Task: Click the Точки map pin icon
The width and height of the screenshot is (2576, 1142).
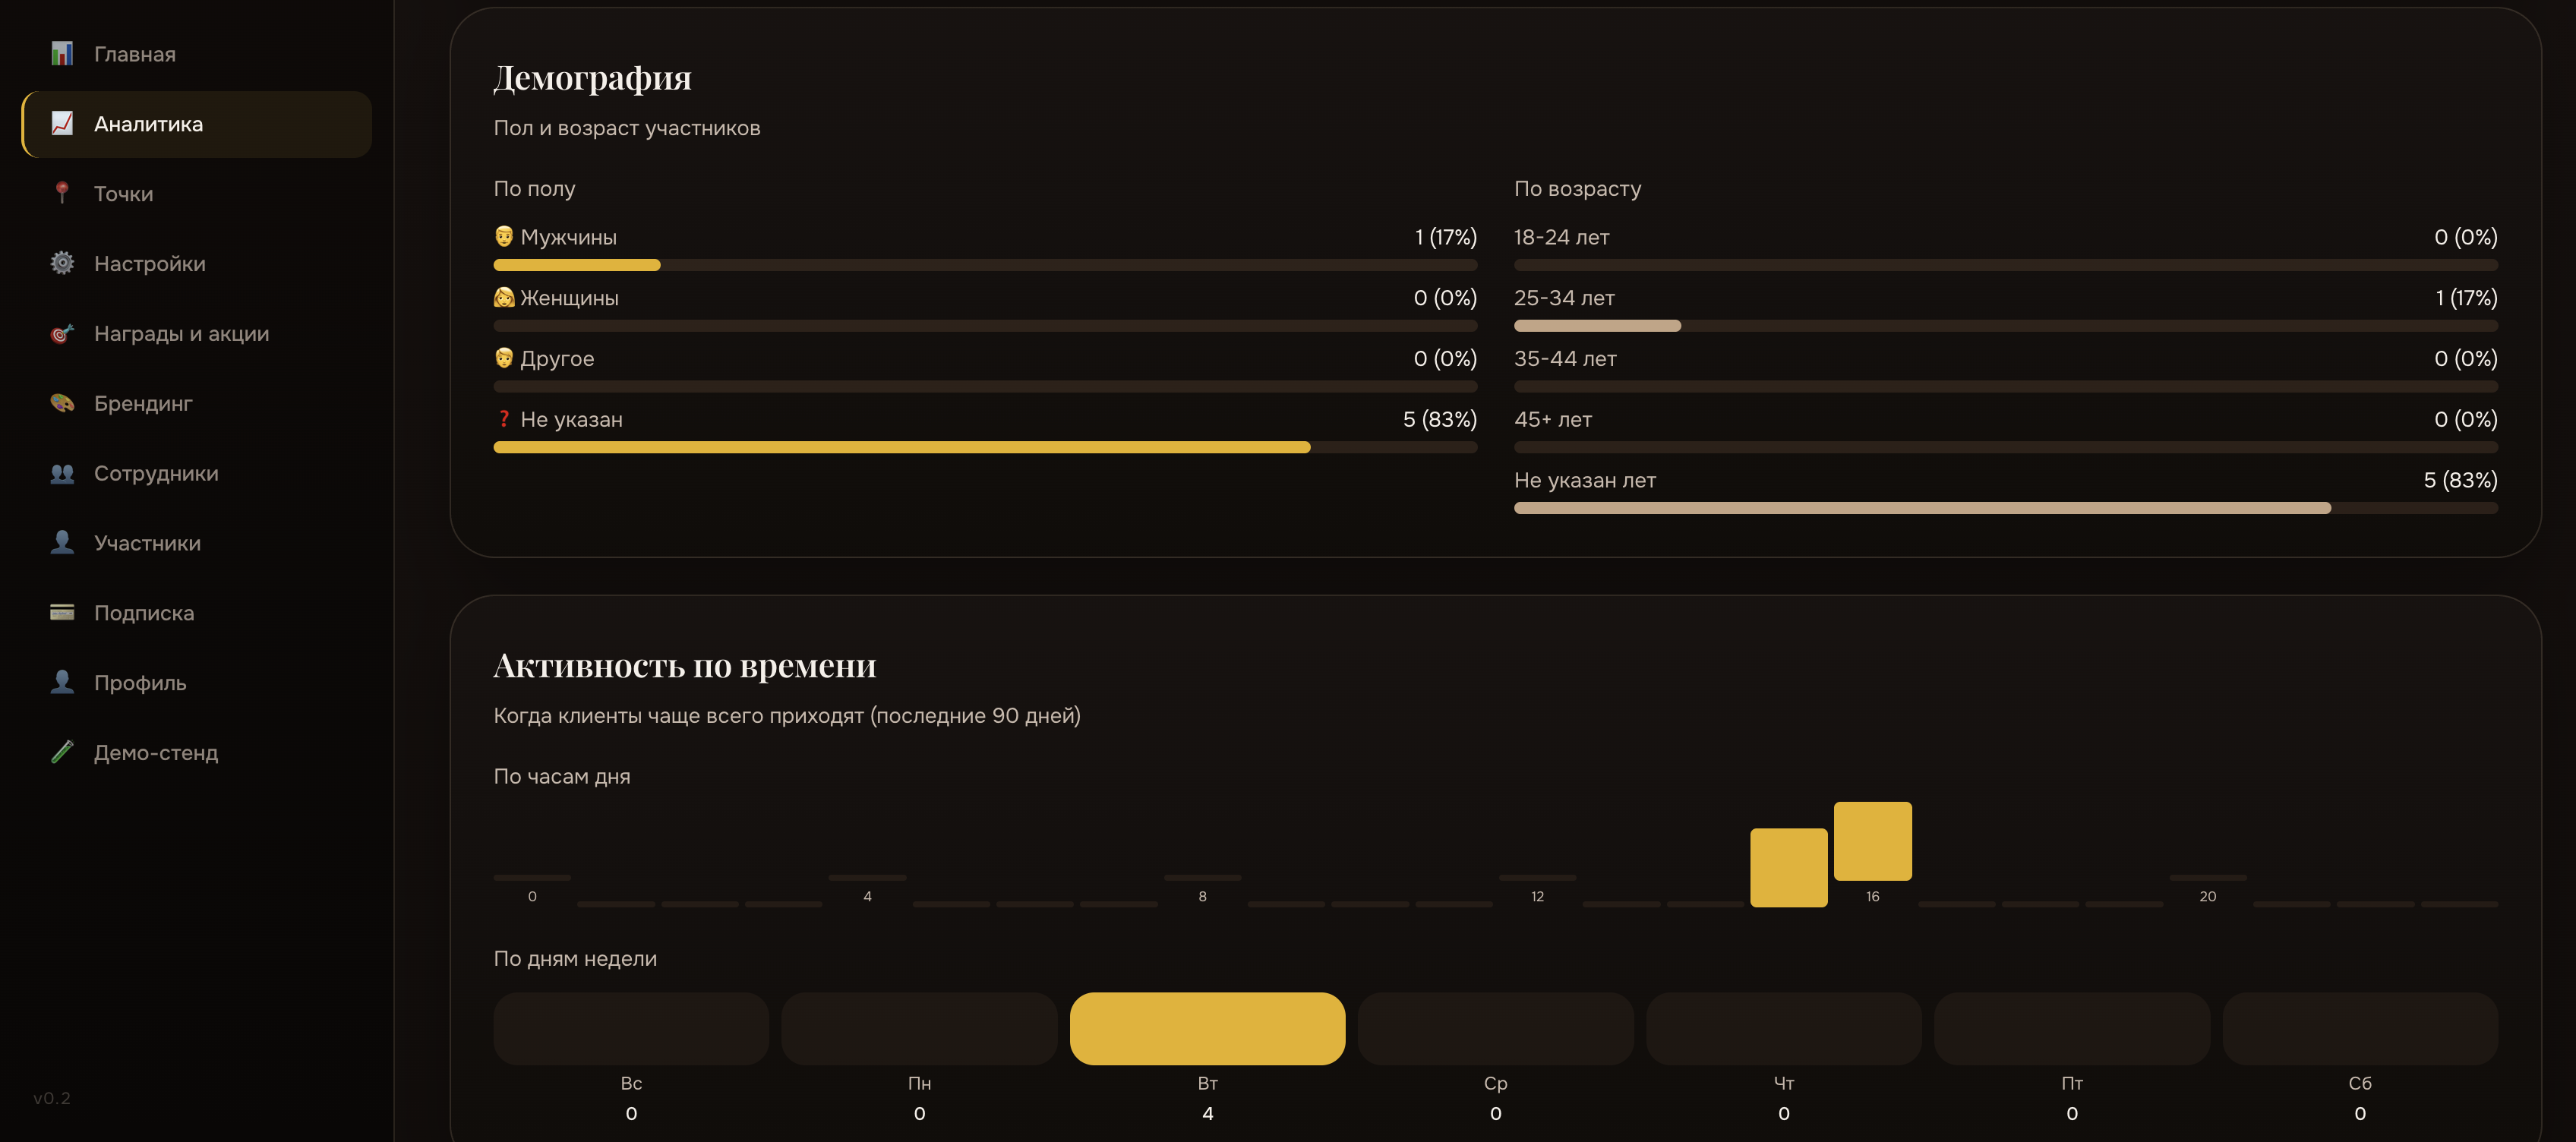Action: [62, 193]
